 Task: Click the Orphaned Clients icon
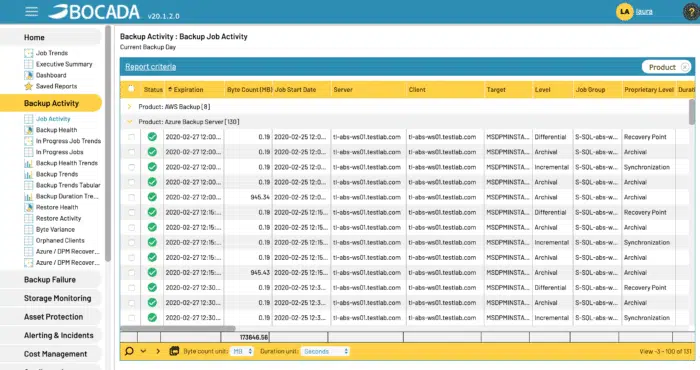(x=29, y=240)
